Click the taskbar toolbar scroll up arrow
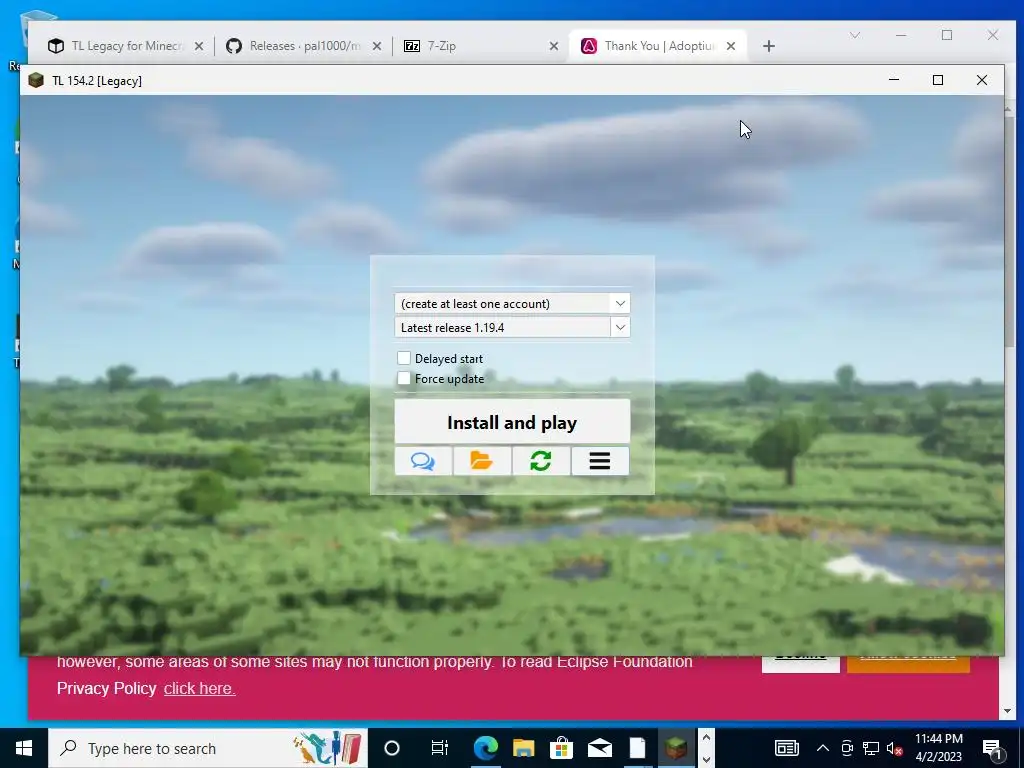The image size is (1024, 768). click(x=706, y=737)
